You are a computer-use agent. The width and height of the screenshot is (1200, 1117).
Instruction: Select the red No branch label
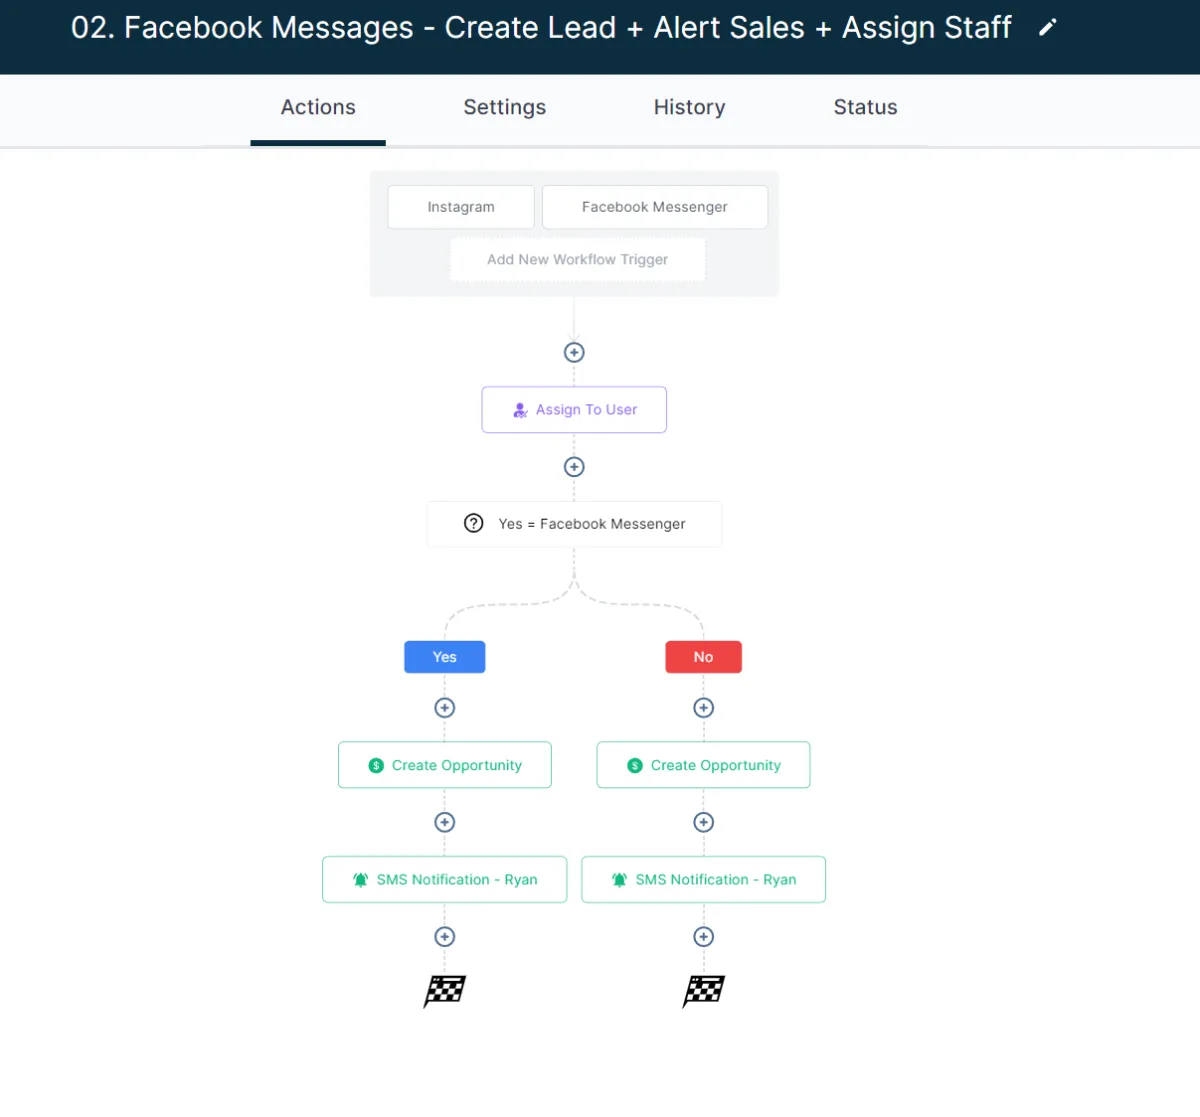click(x=704, y=657)
